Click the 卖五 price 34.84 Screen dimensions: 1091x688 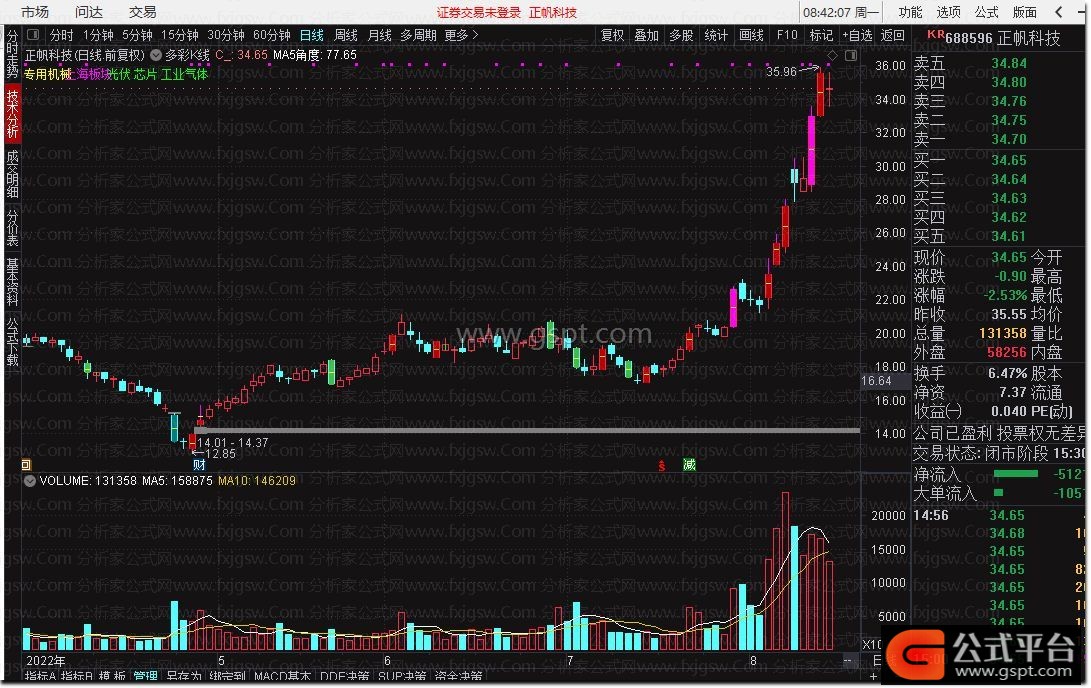[1009, 63]
